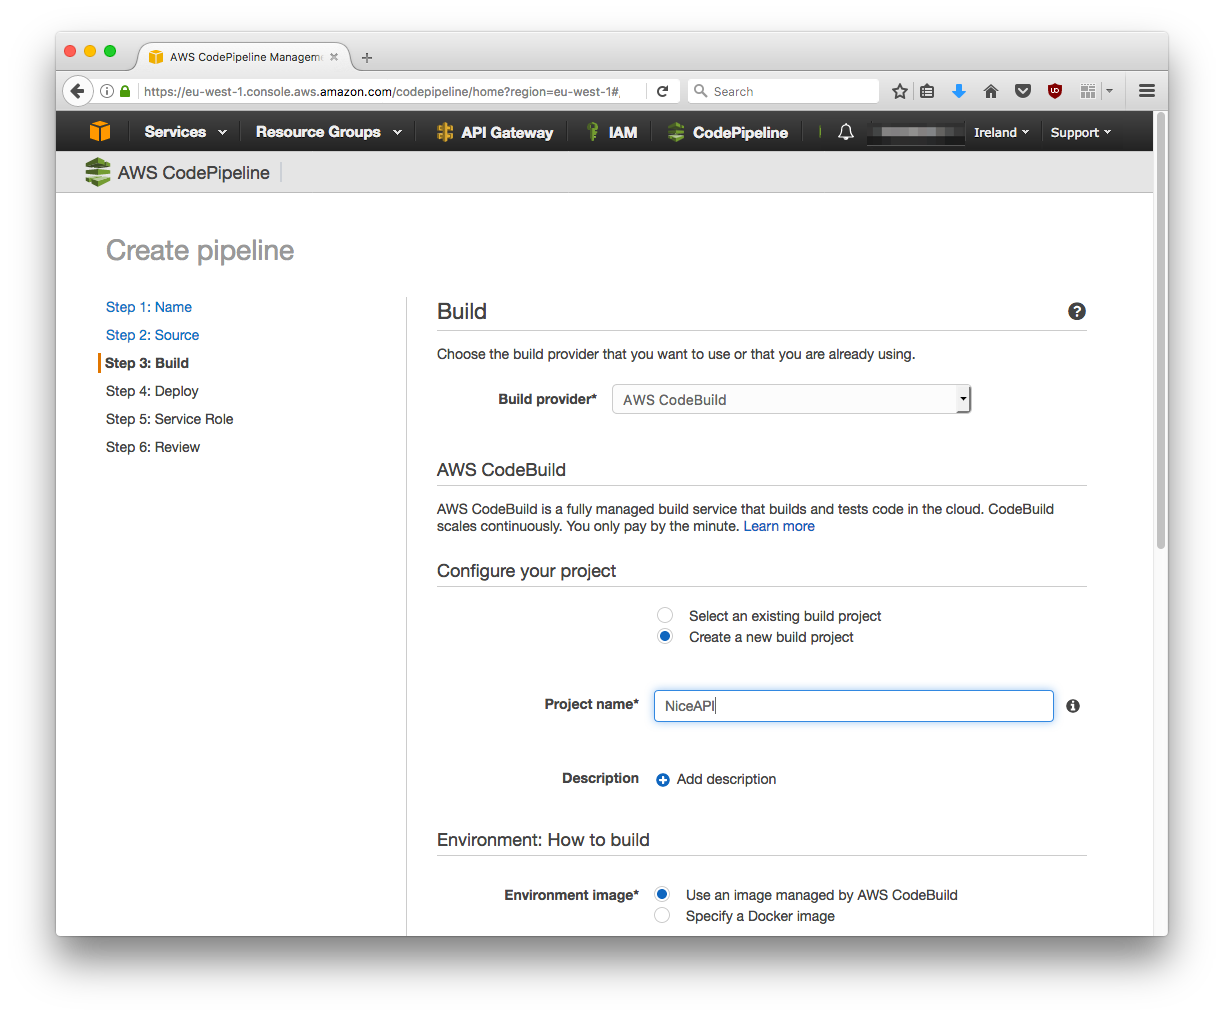Image resolution: width=1224 pixels, height=1016 pixels.
Task: Bookmark this page with star icon
Action: tap(900, 91)
